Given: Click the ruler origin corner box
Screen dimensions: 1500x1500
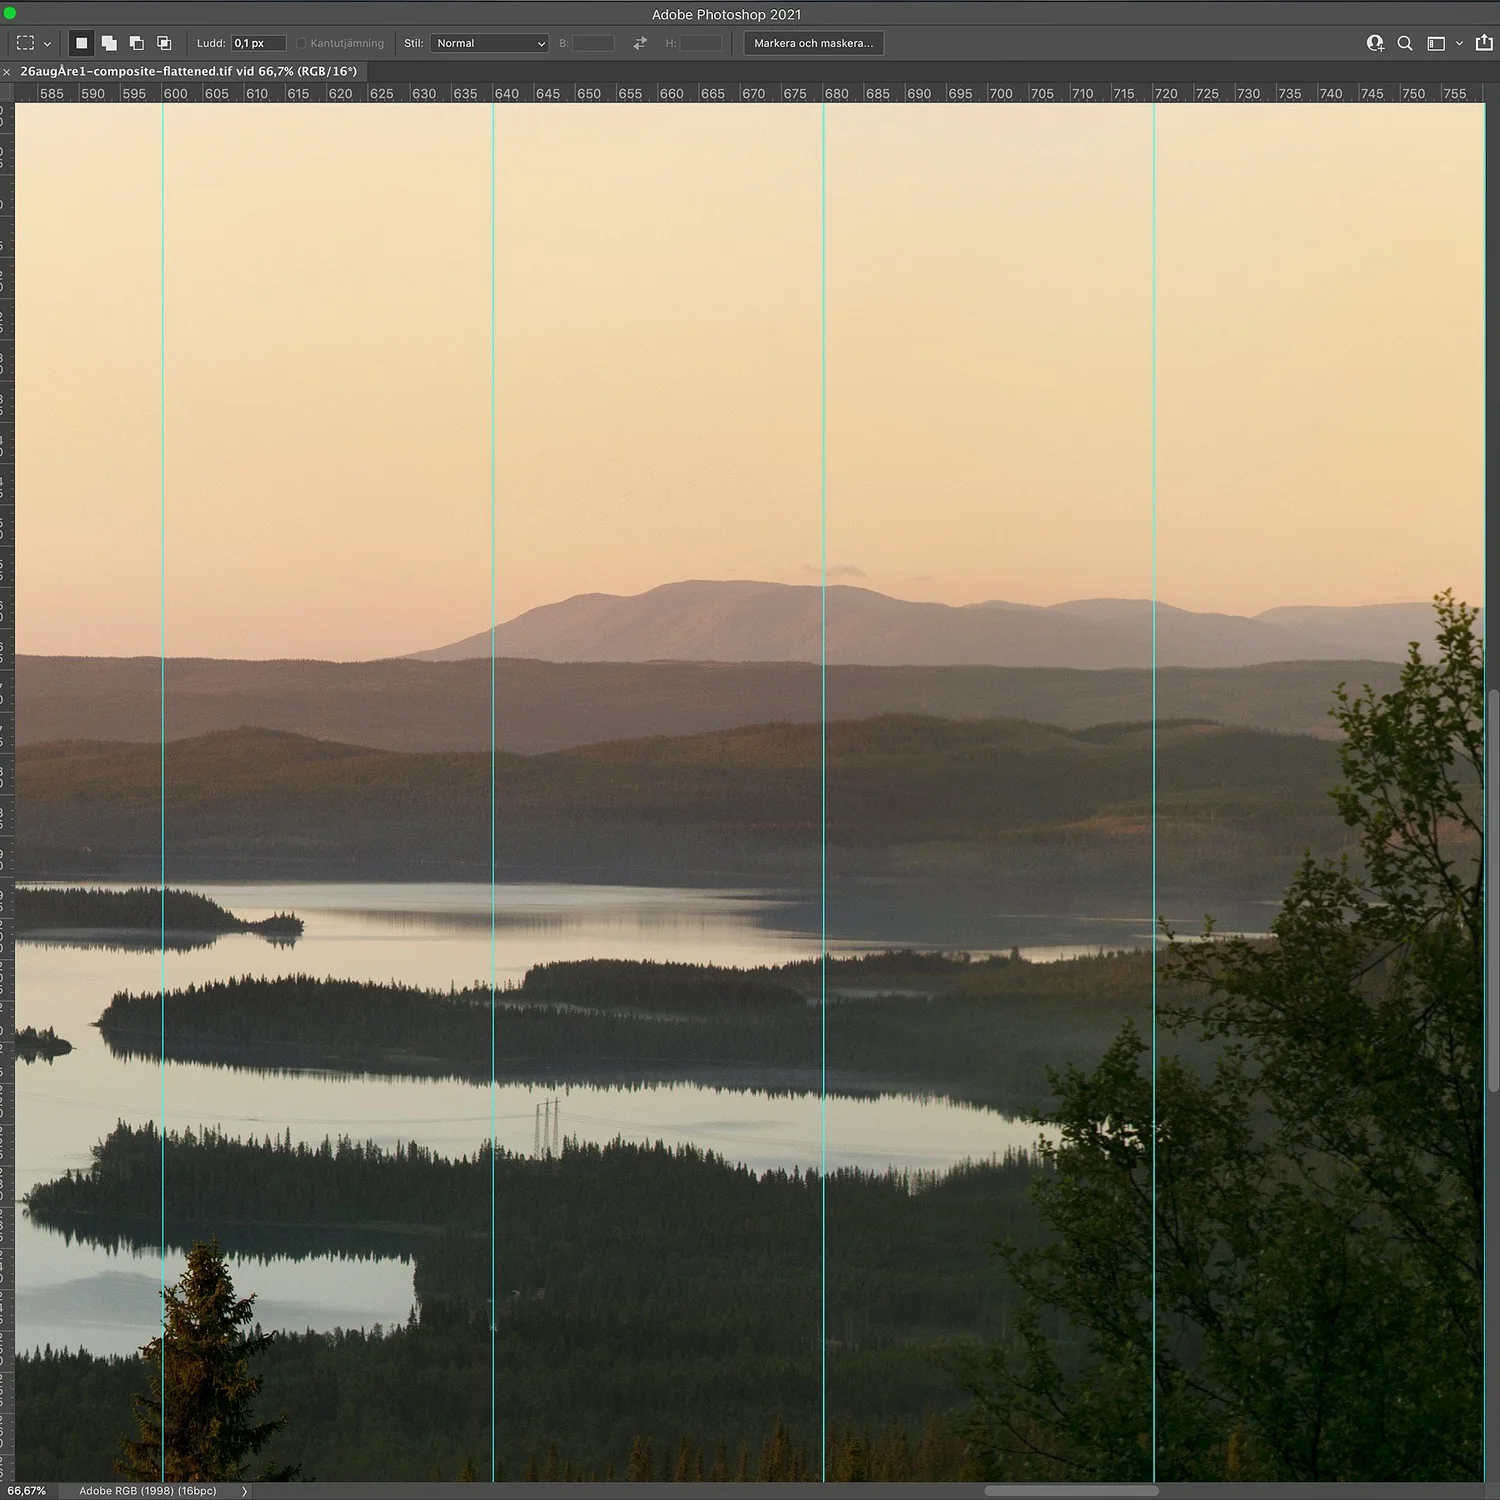Looking at the screenshot, I should coord(7,92).
